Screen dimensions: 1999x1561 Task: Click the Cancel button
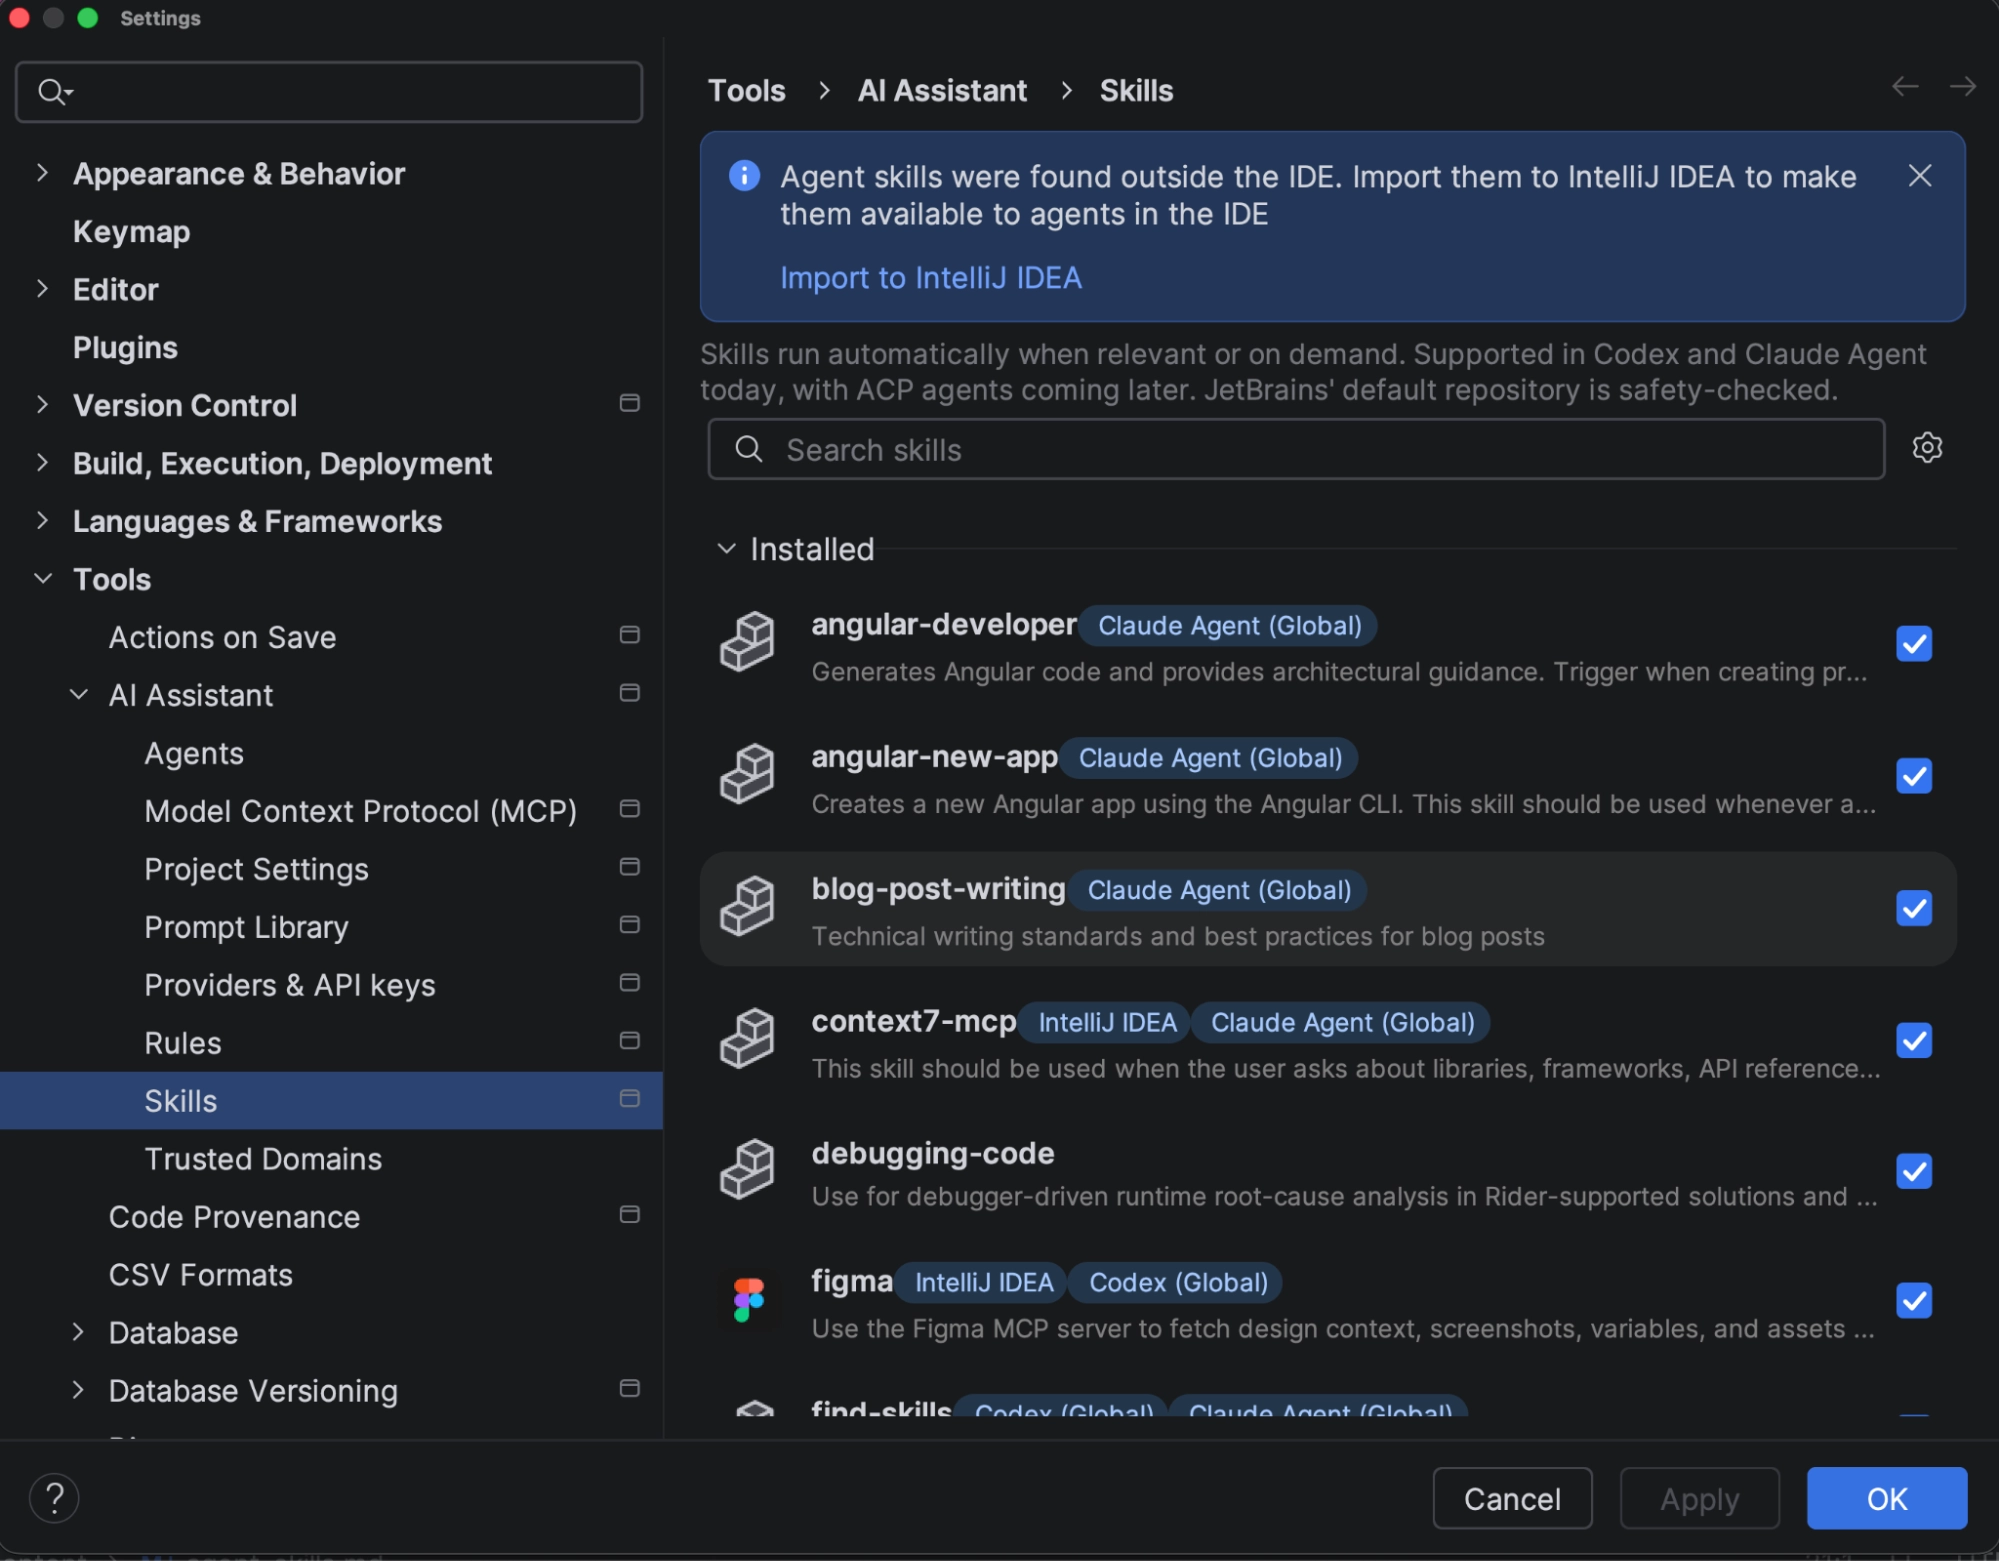1512,1498
